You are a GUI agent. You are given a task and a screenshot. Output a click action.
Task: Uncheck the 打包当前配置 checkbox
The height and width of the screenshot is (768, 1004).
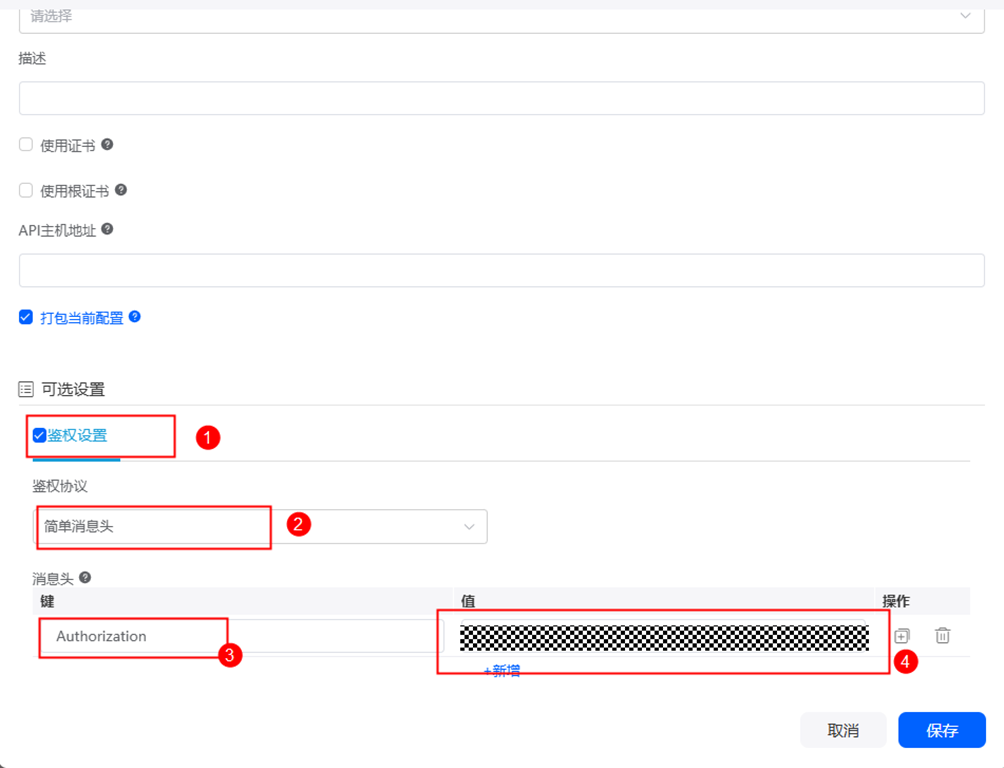[x=26, y=317]
